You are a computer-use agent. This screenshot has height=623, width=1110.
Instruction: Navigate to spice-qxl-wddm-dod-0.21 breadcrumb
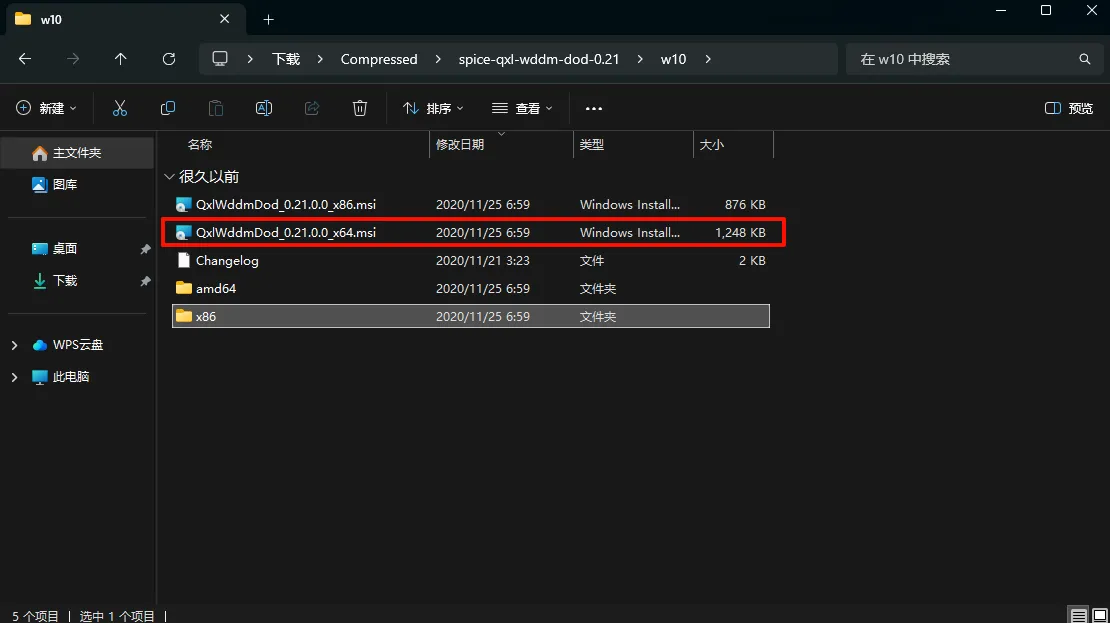539,59
